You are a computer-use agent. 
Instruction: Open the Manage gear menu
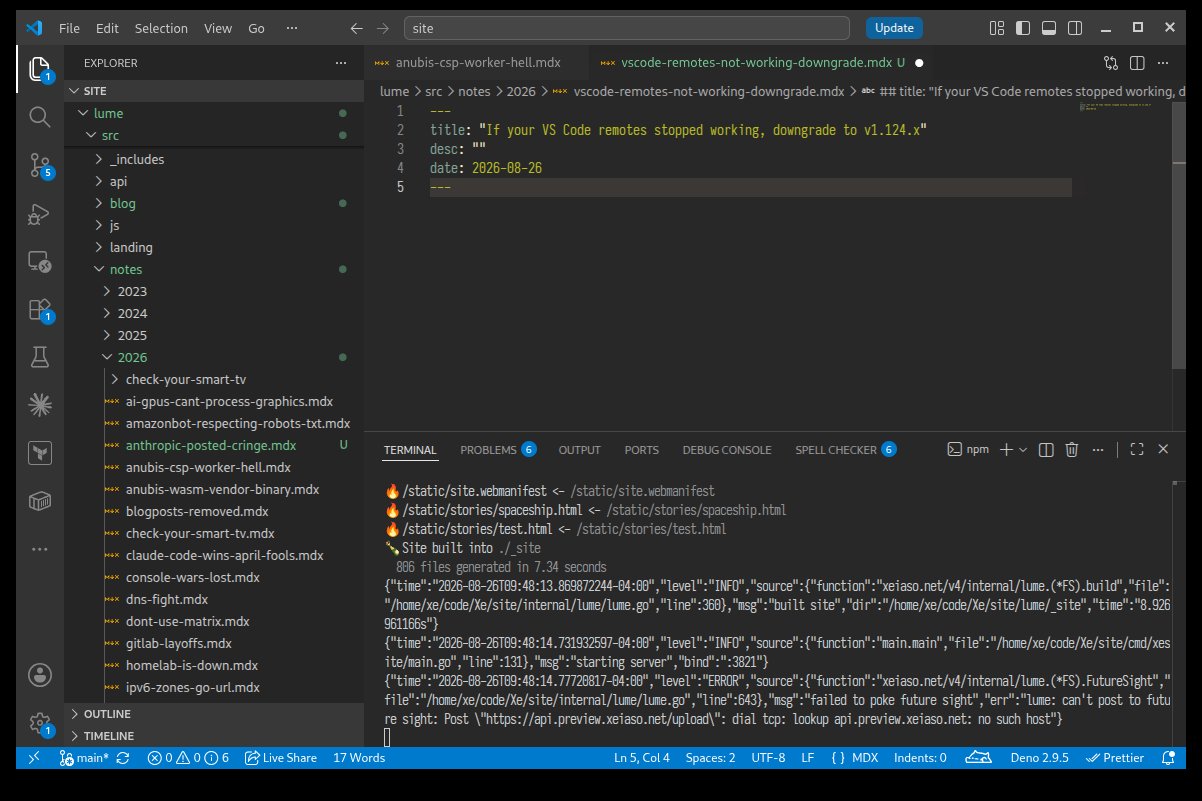tap(39, 722)
